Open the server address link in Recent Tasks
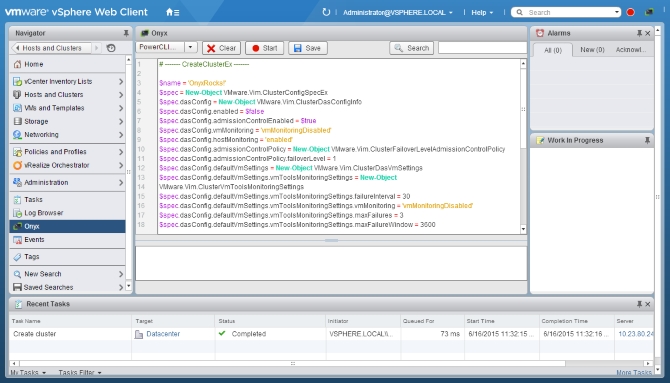This screenshot has width=670, height=383. pyautogui.click(x=635, y=334)
